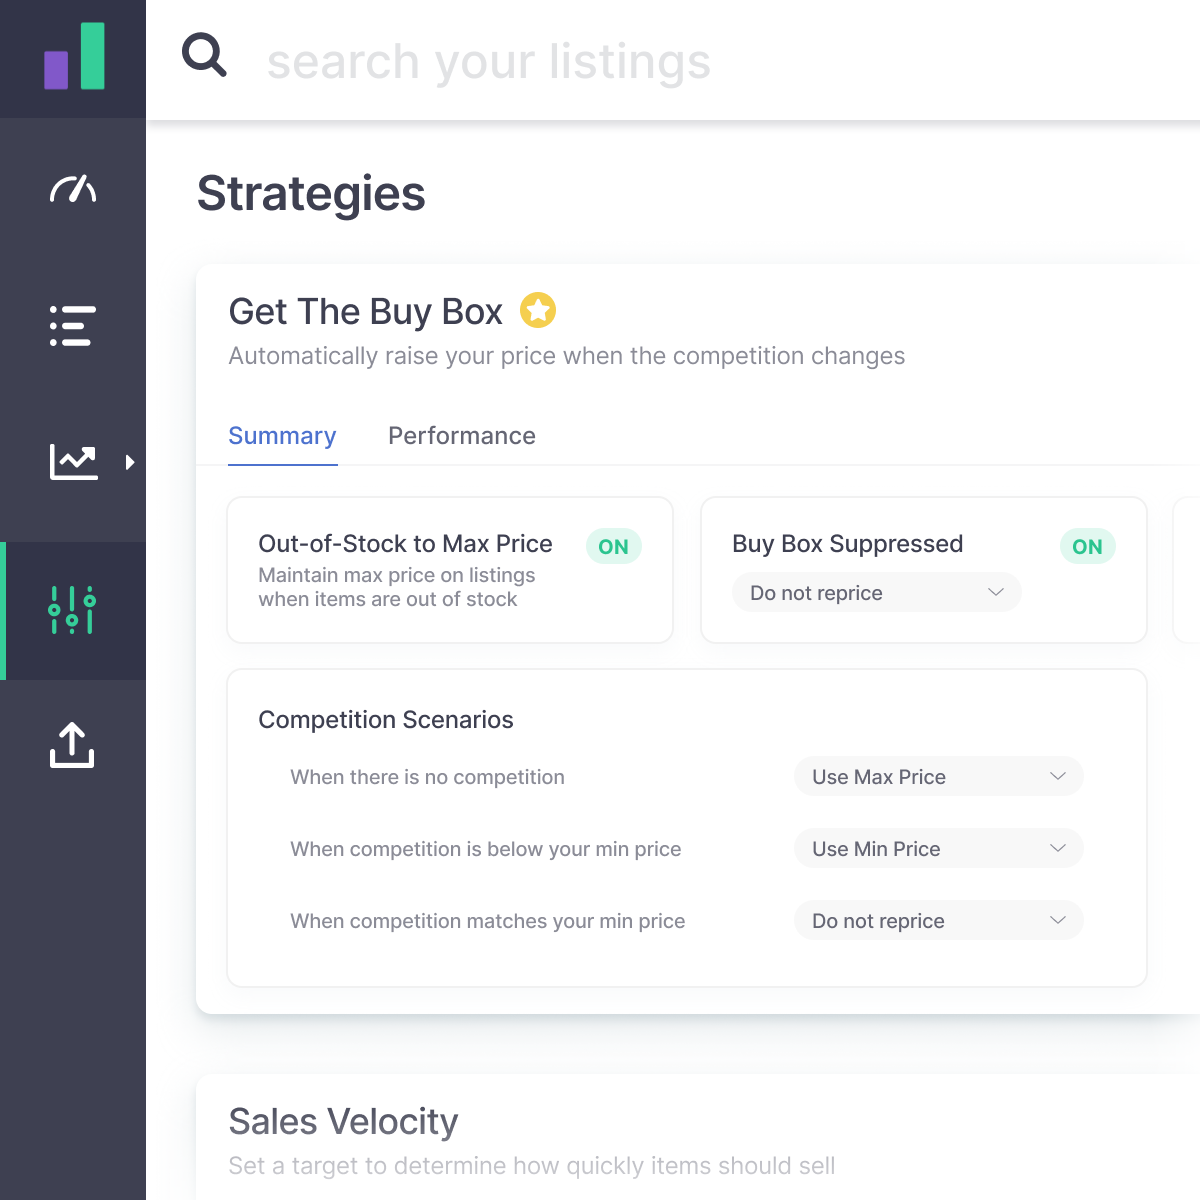Switch to the Performance tab
The height and width of the screenshot is (1200, 1200).
click(462, 436)
